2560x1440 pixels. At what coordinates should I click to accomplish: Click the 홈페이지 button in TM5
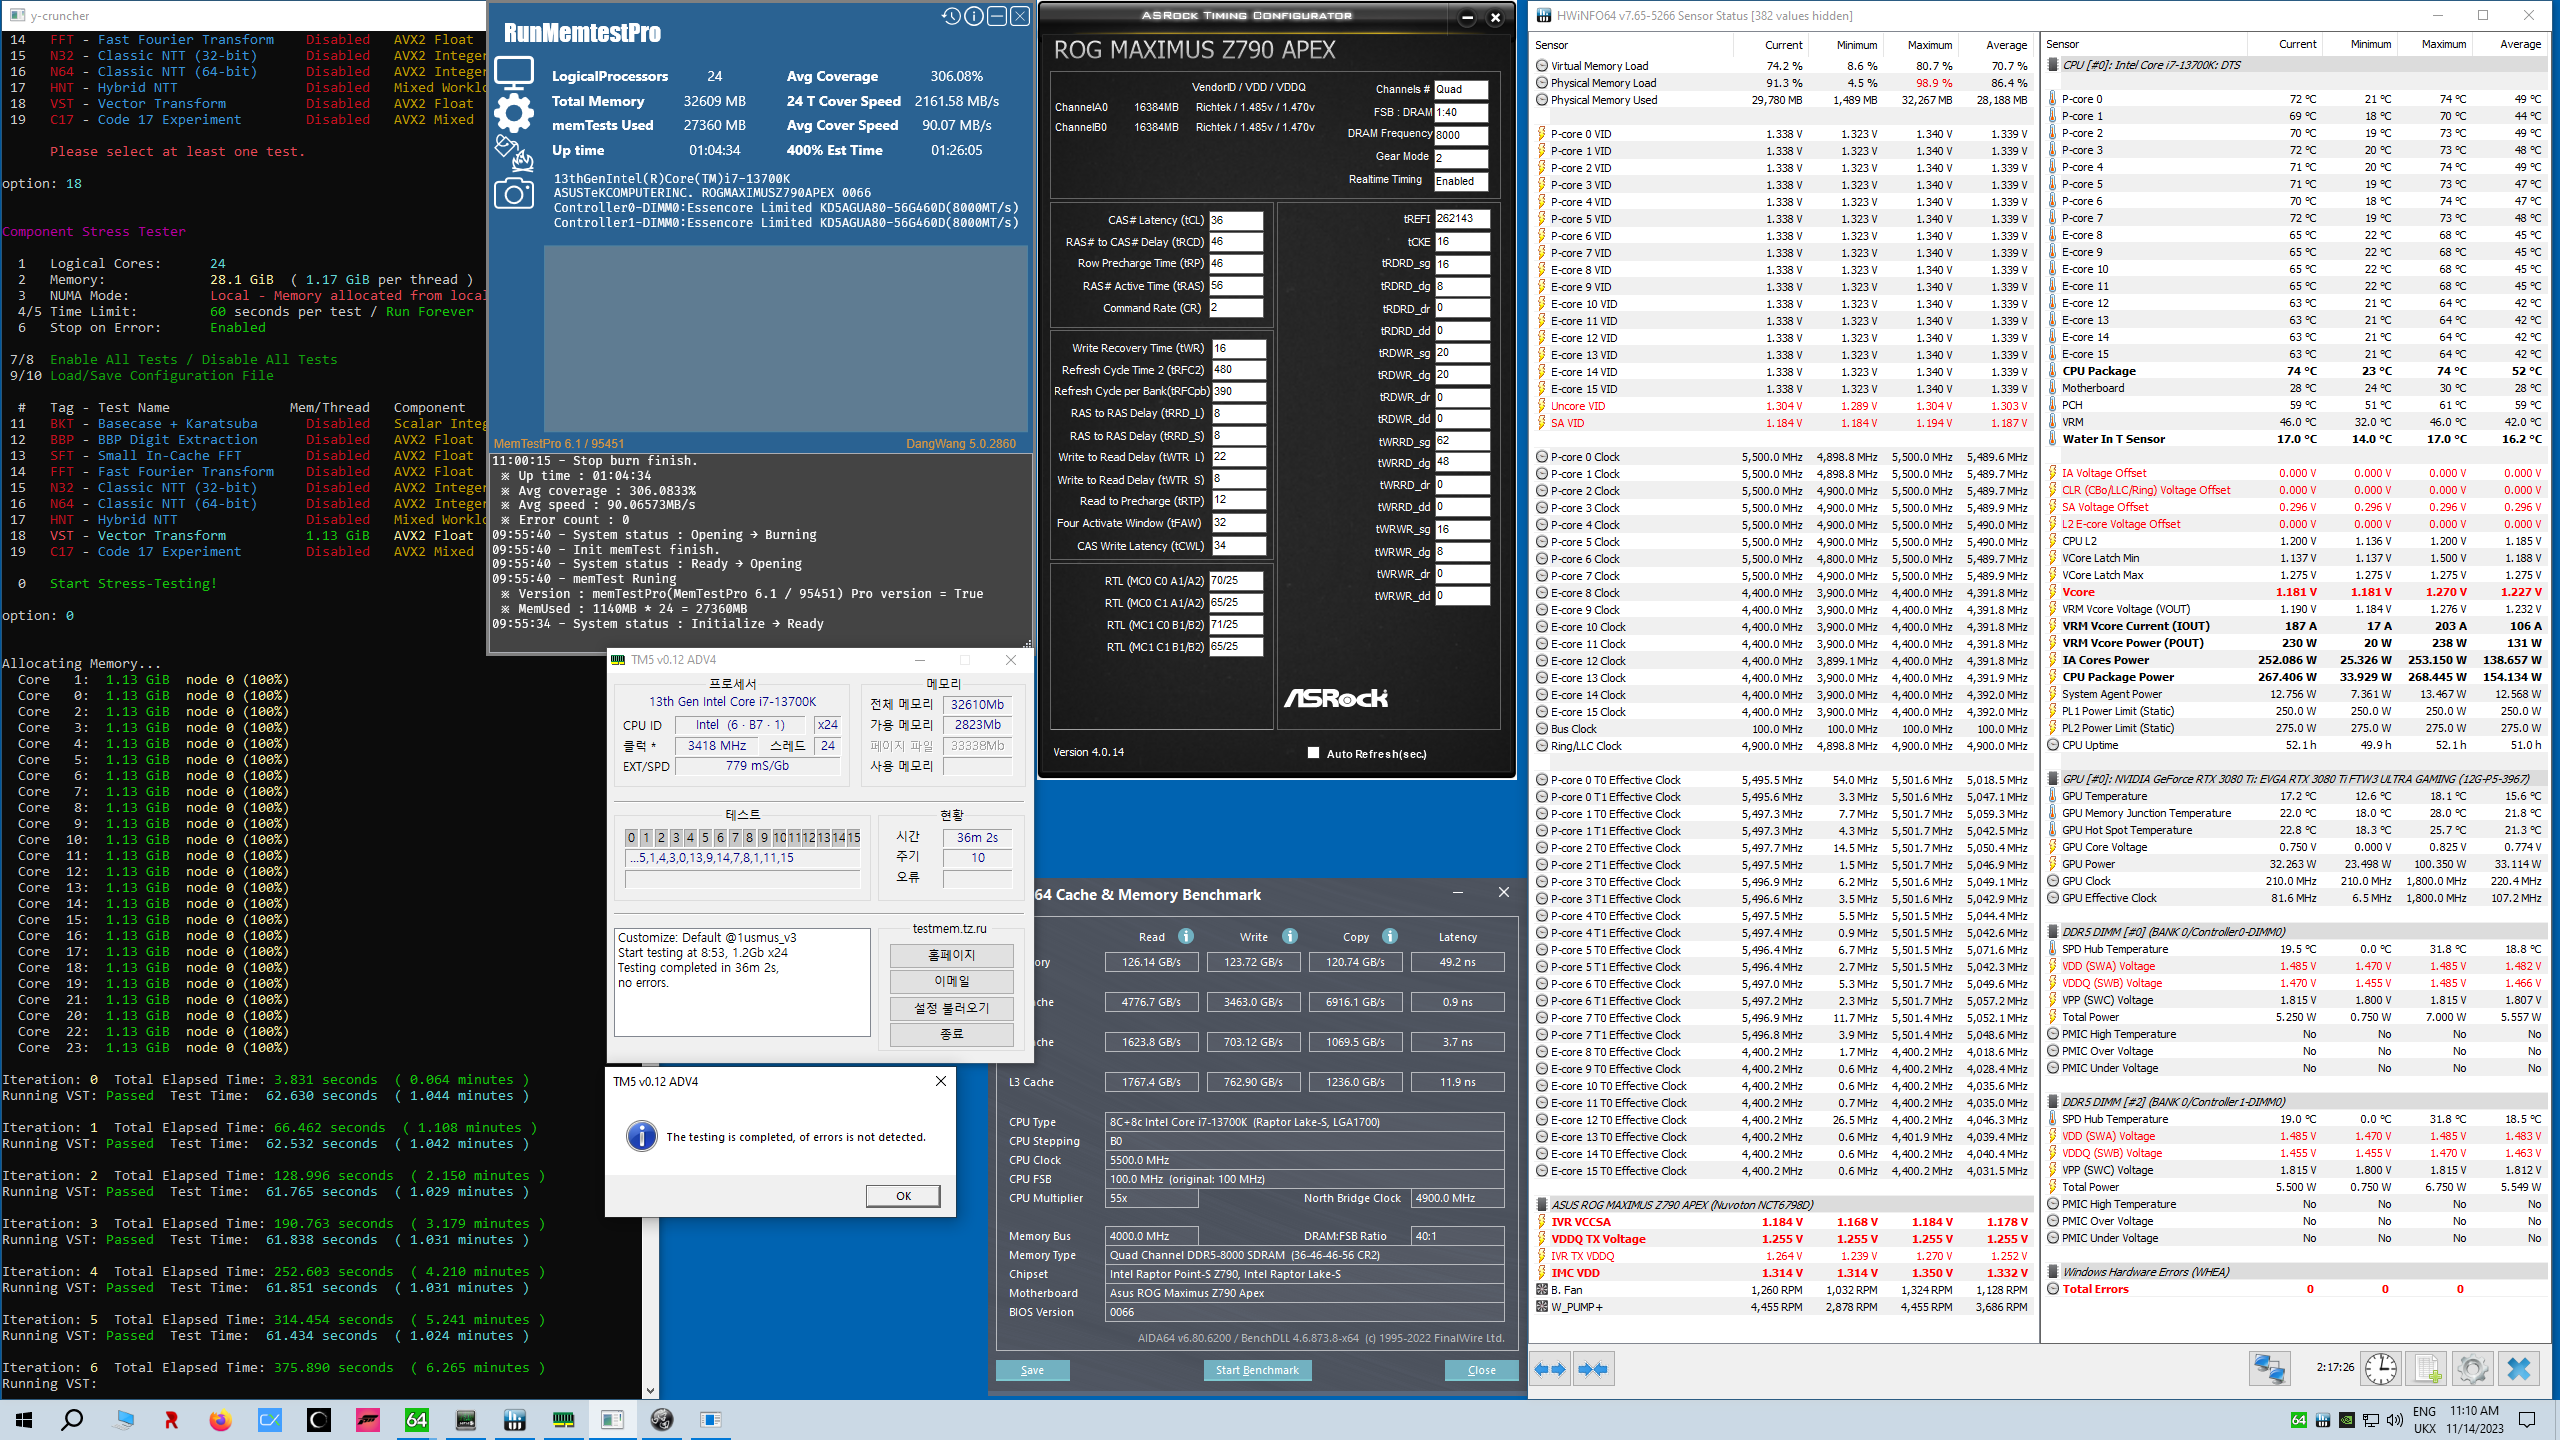tap(951, 955)
